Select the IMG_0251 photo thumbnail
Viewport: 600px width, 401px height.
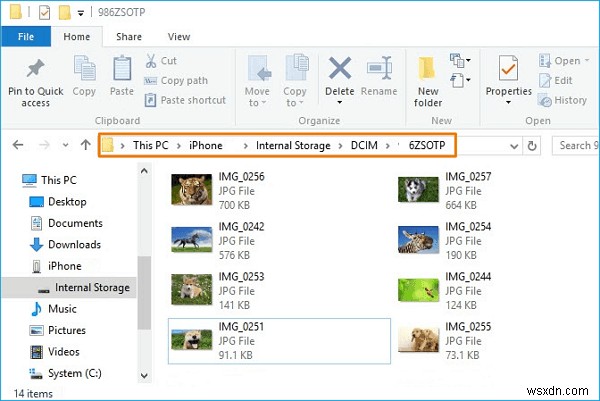pos(190,336)
